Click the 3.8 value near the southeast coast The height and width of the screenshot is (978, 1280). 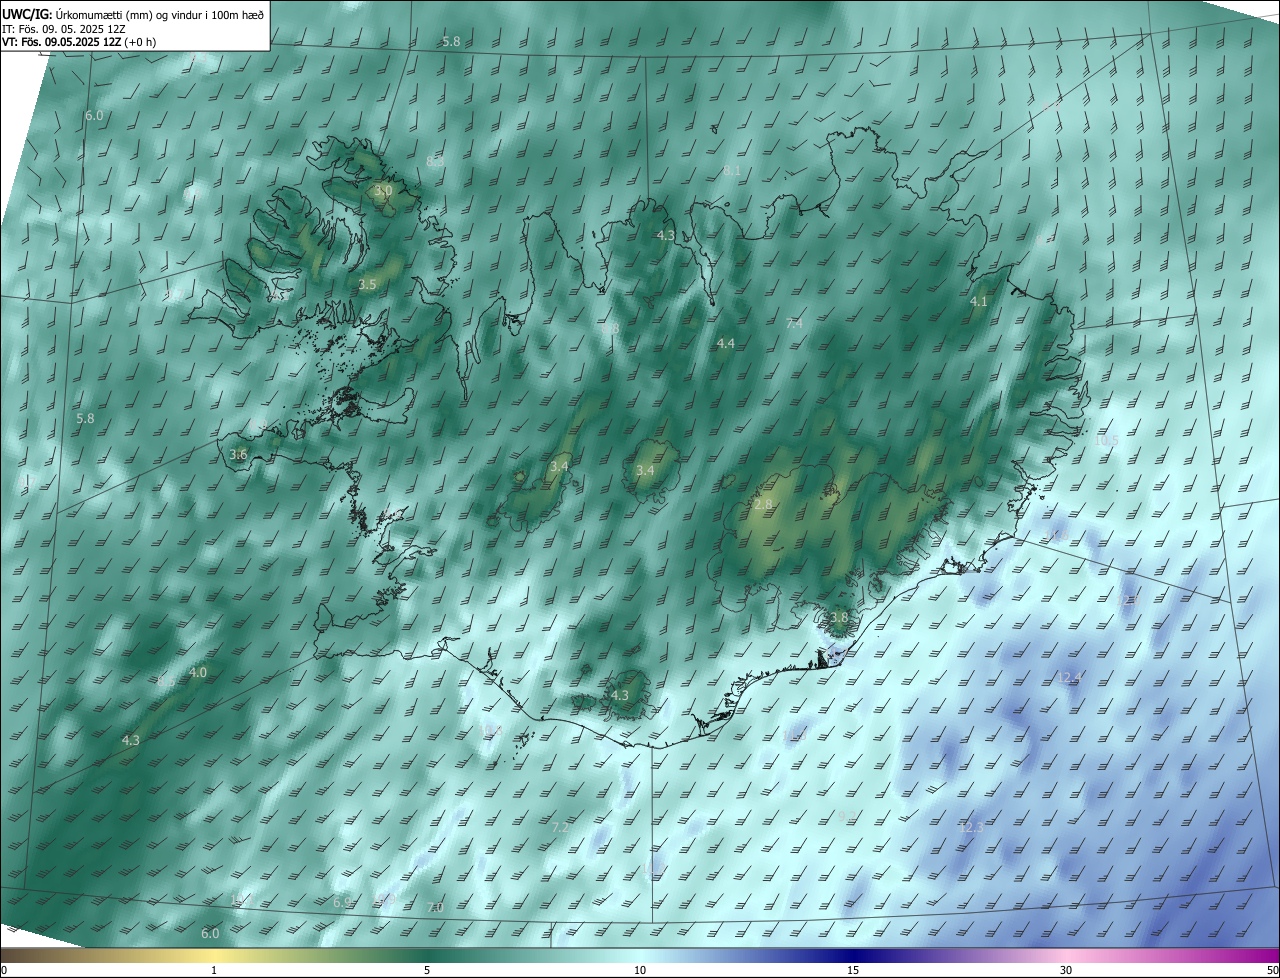839,618
